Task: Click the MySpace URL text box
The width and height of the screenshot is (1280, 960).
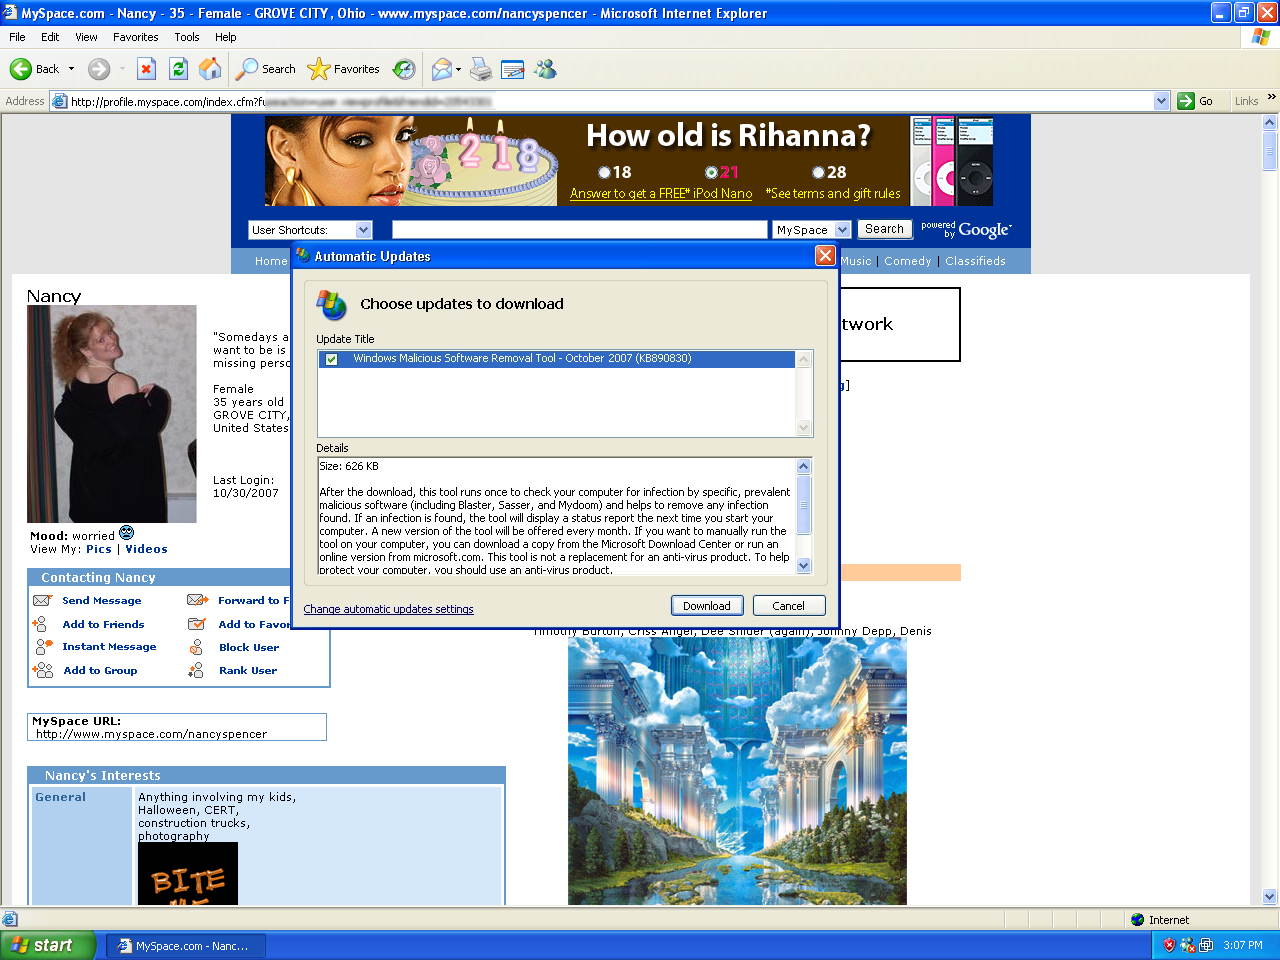Action: (x=177, y=727)
